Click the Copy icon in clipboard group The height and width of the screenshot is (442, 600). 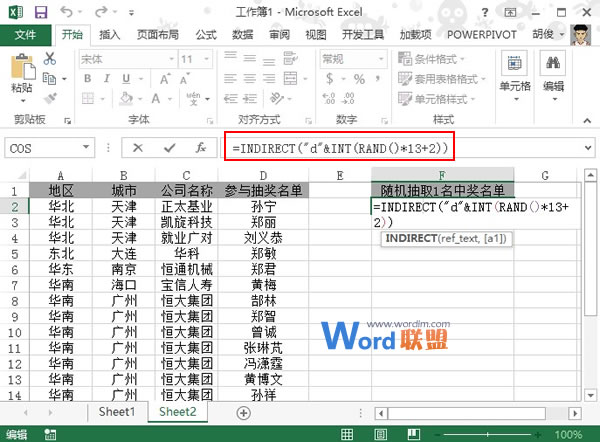point(49,78)
